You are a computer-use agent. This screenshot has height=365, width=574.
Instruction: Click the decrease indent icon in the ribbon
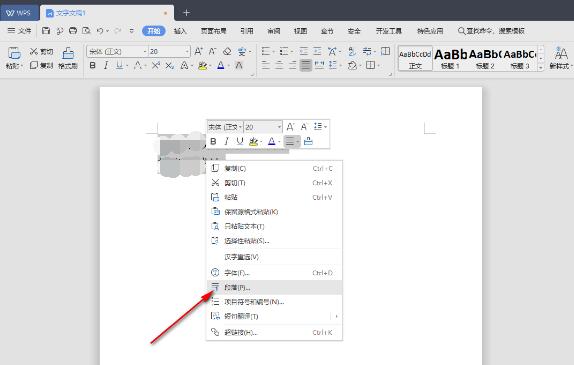(303, 52)
